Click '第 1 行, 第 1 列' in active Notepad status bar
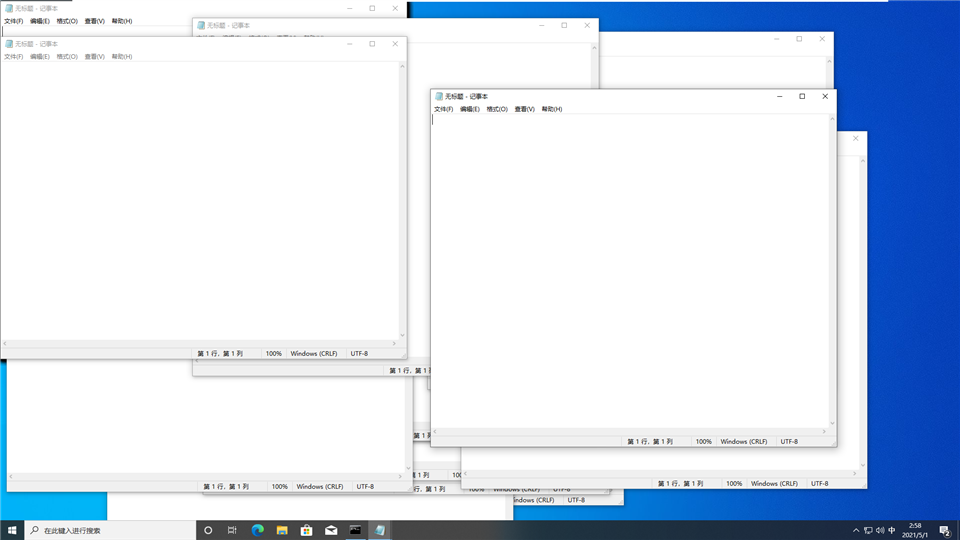960x540 pixels. [x=650, y=441]
